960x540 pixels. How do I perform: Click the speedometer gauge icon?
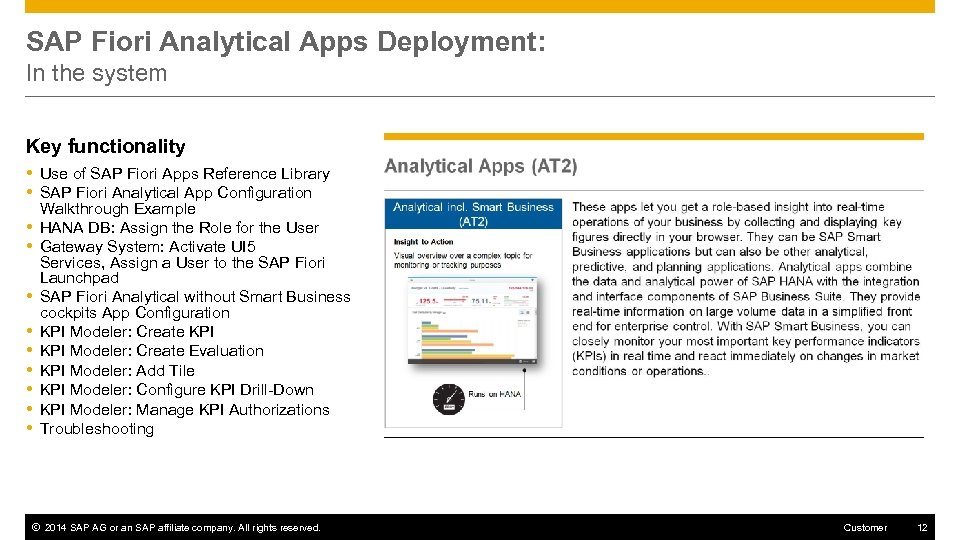click(x=449, y=399)
